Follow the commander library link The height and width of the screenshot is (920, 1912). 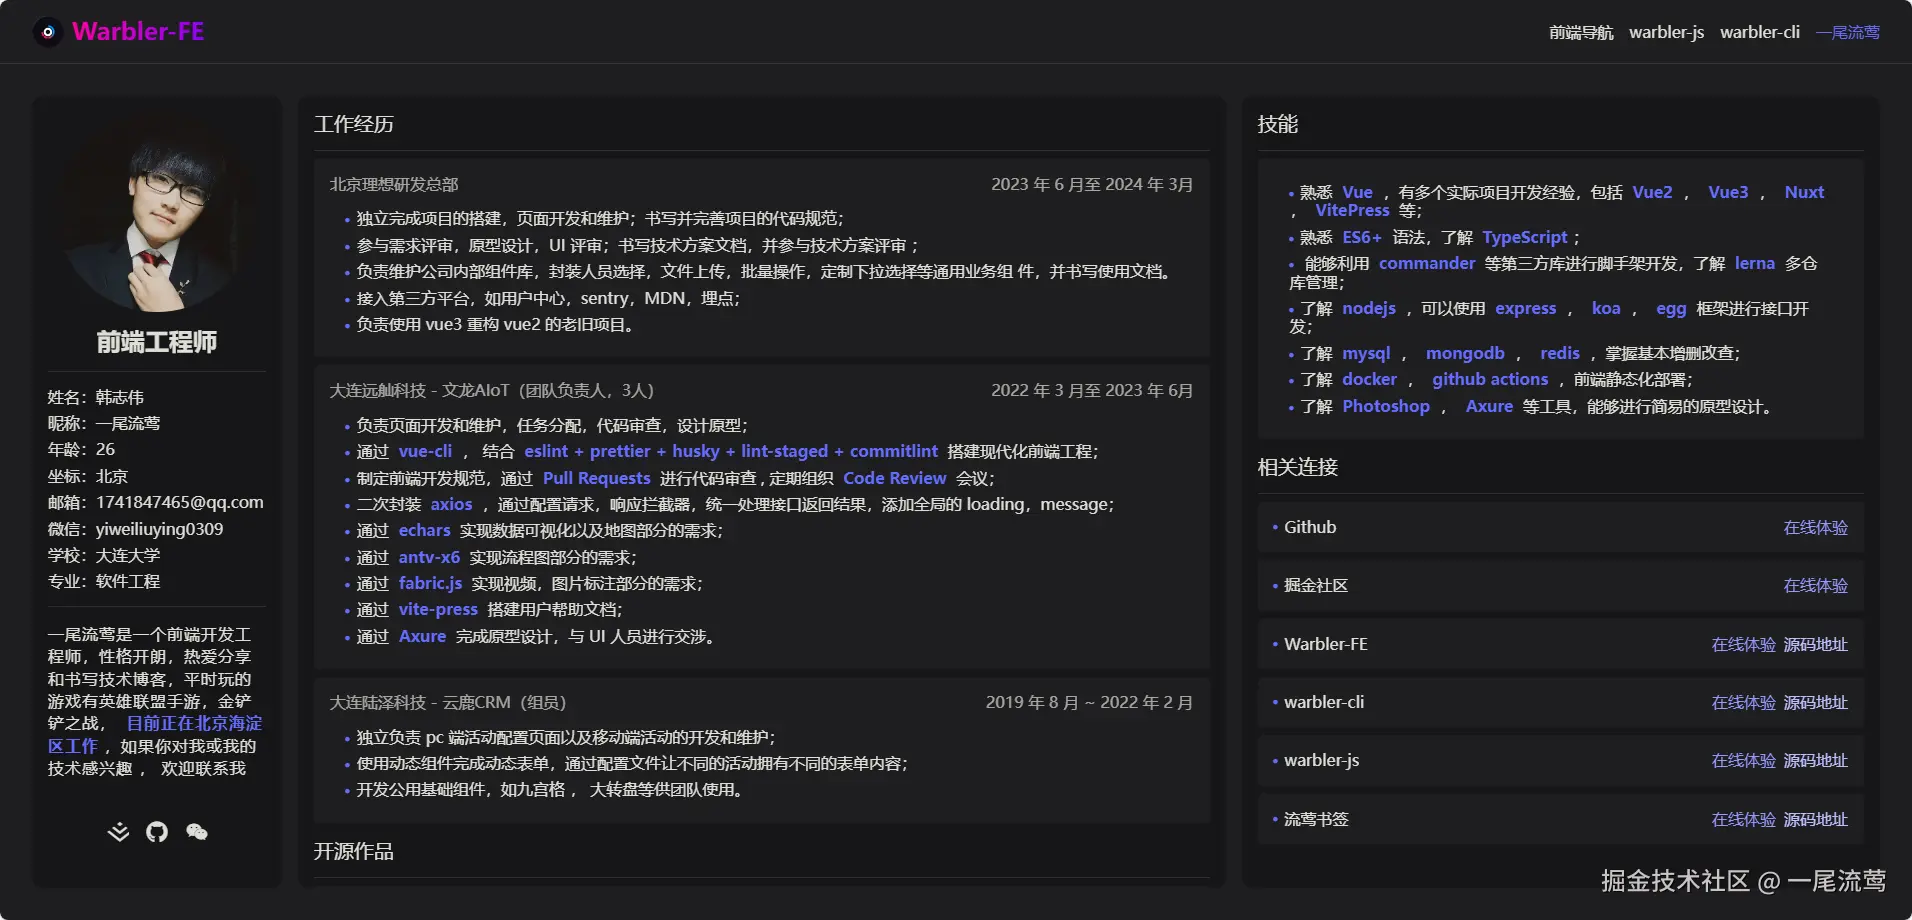pos(1427,263)
